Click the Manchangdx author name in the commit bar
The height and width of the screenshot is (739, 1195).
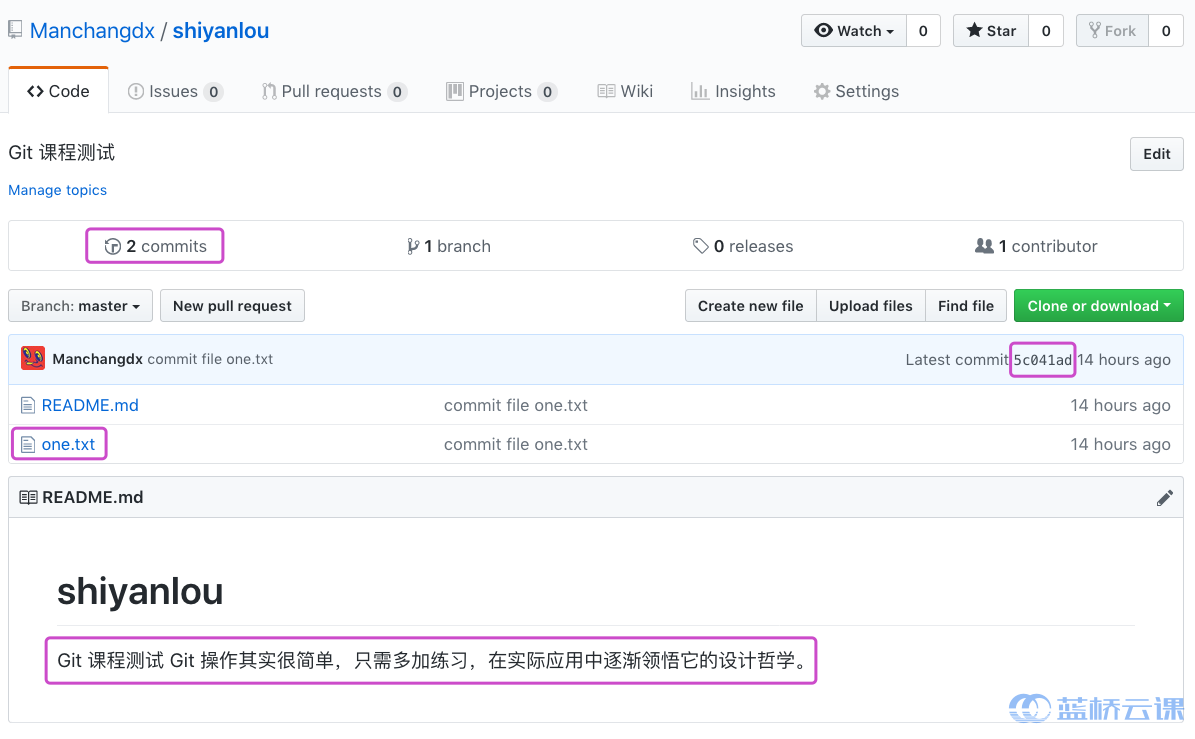pos(98,359)
